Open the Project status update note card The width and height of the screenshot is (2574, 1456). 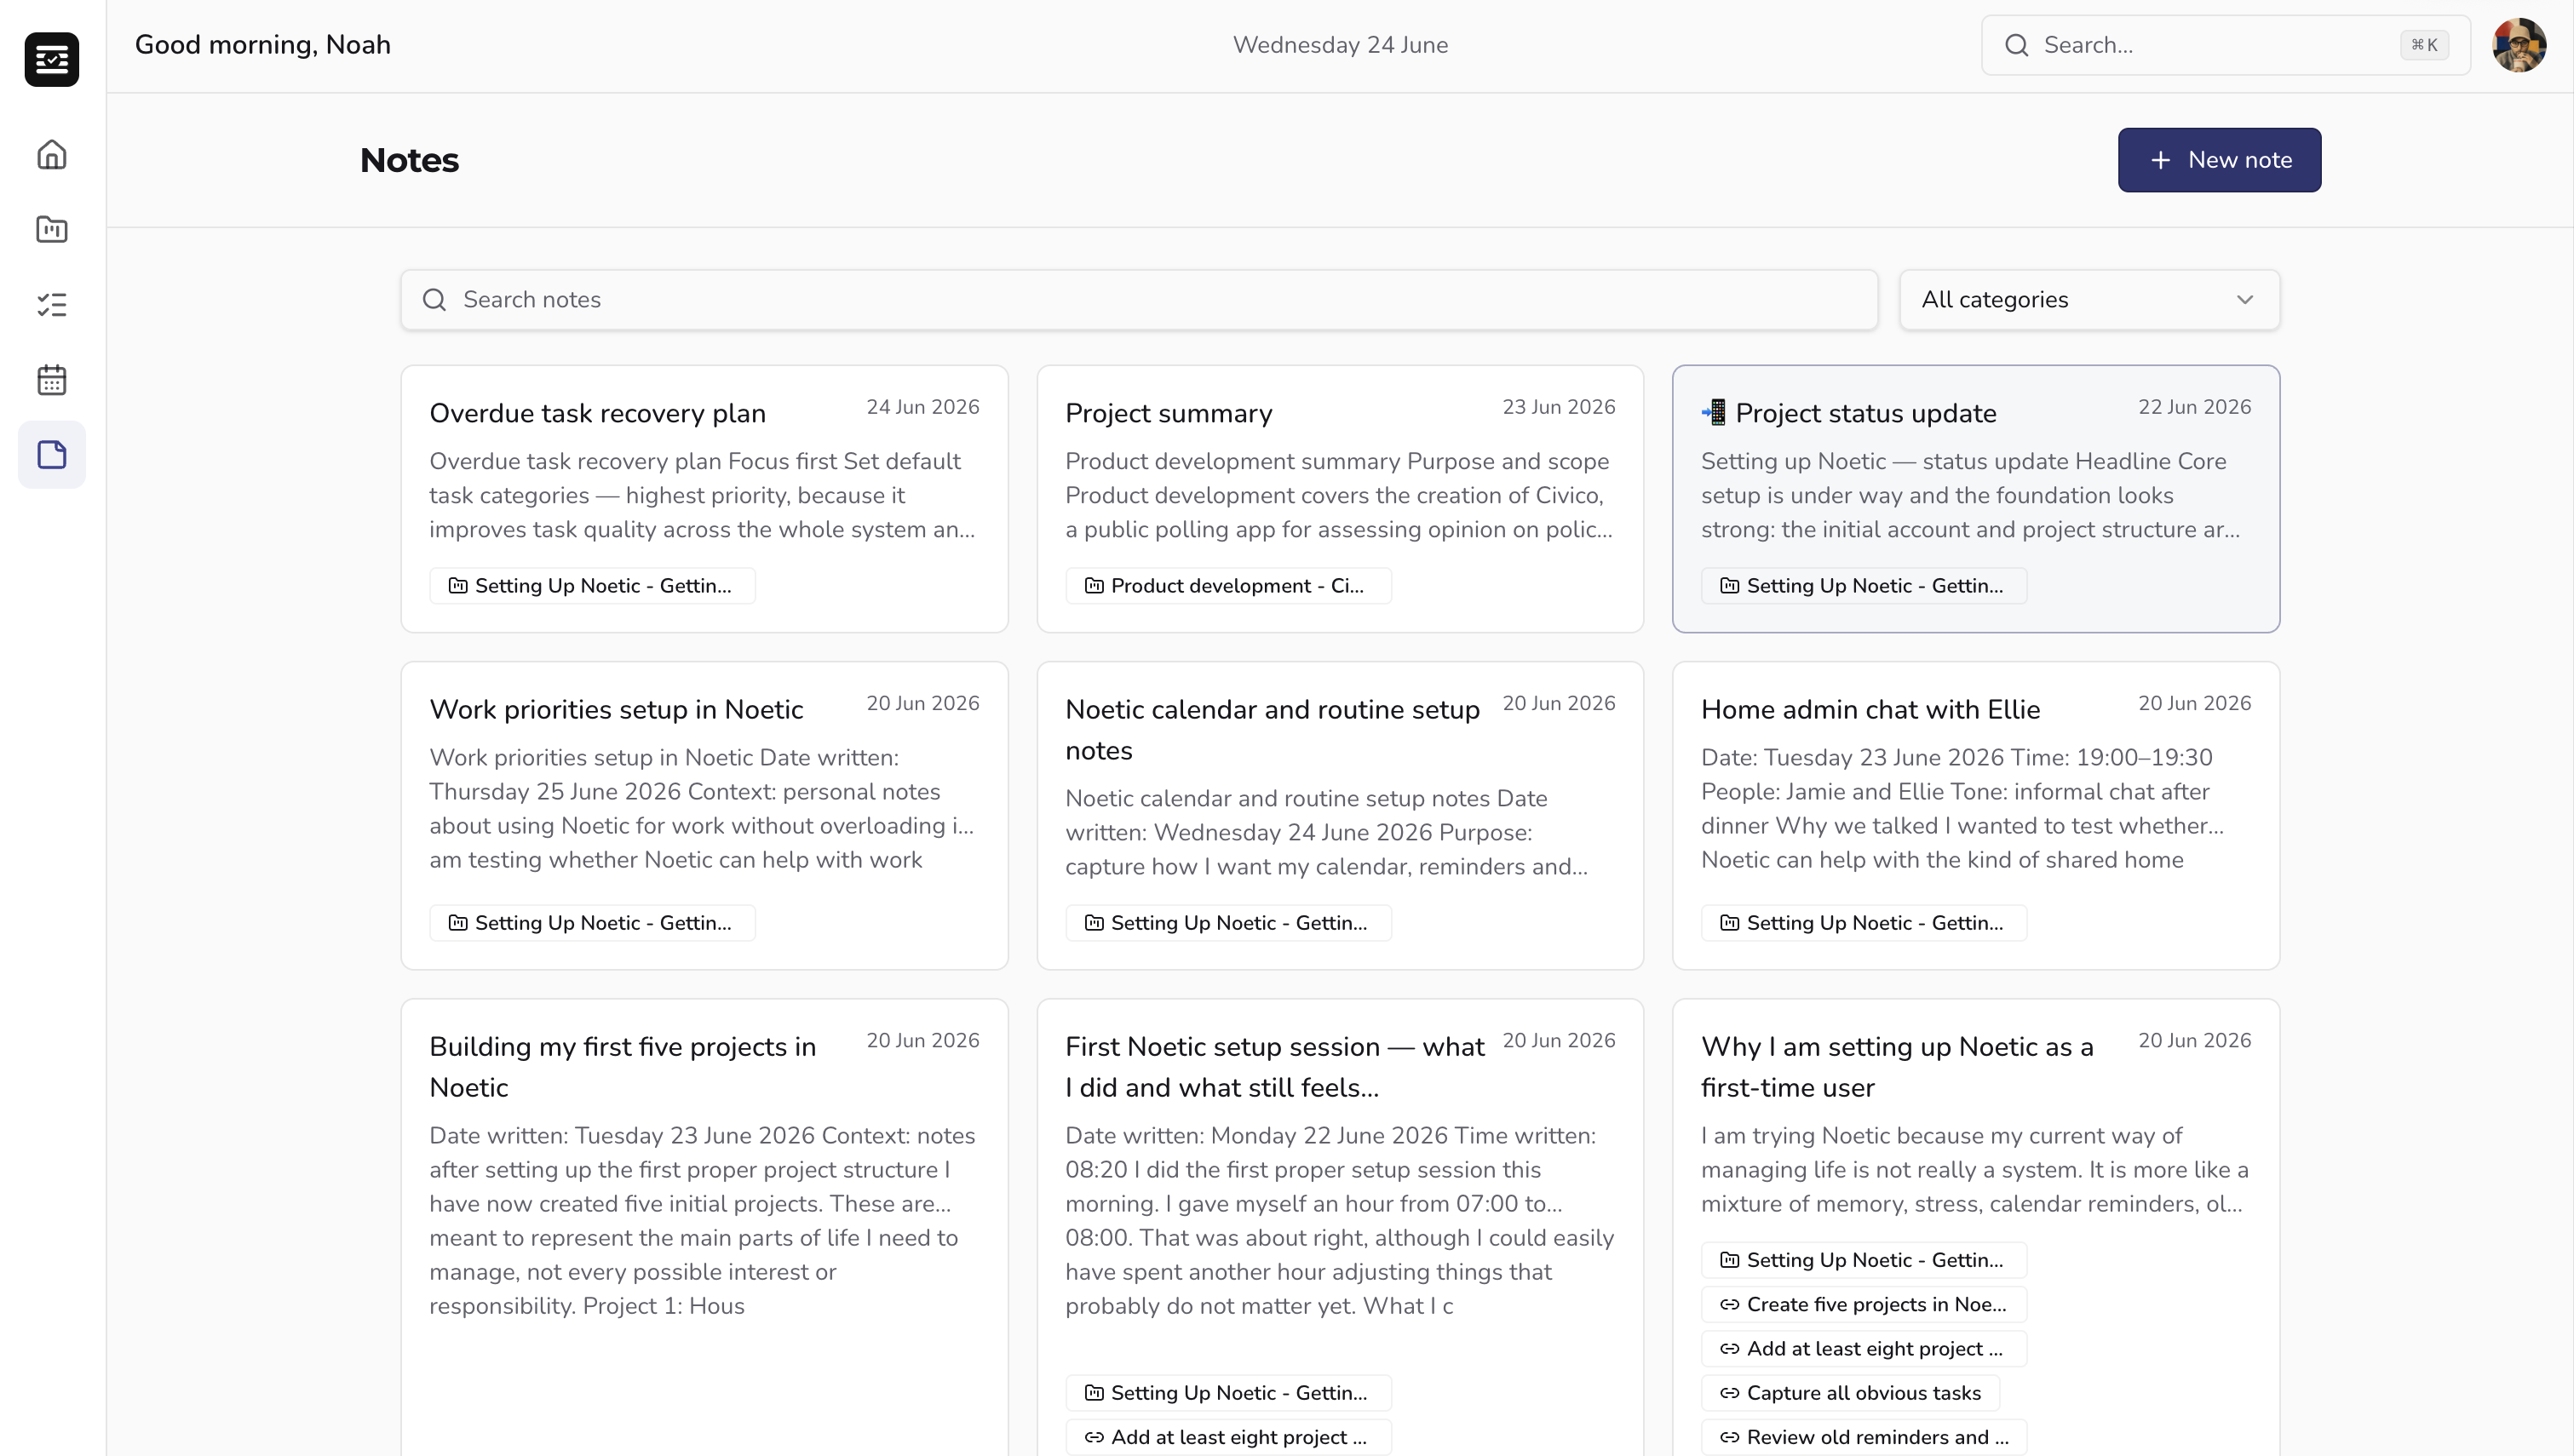coord(1976,498)
